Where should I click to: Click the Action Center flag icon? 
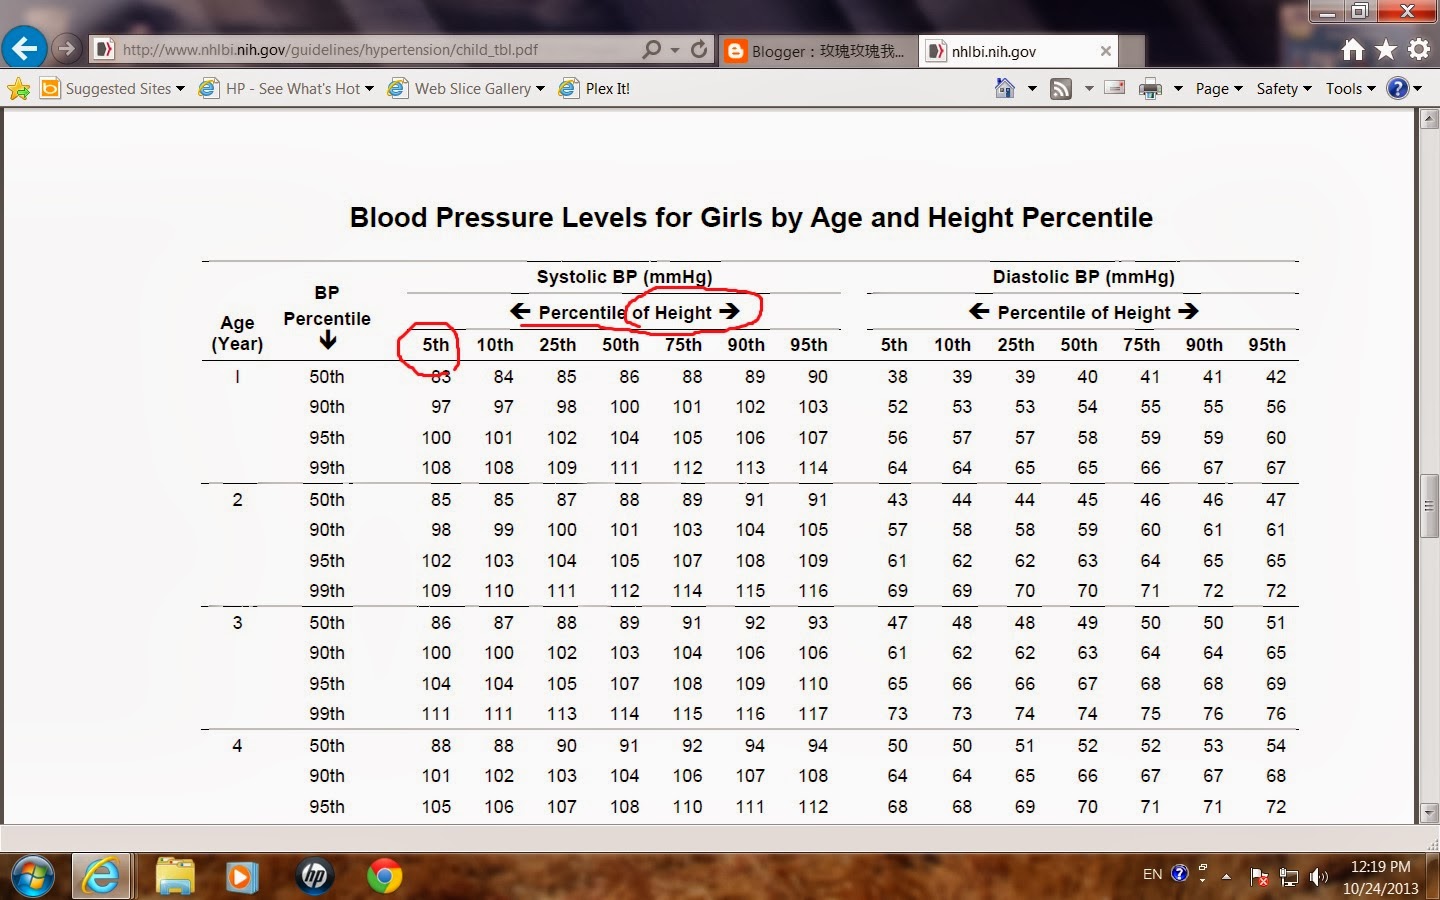pyautogui.click(x=1260, y=877)
